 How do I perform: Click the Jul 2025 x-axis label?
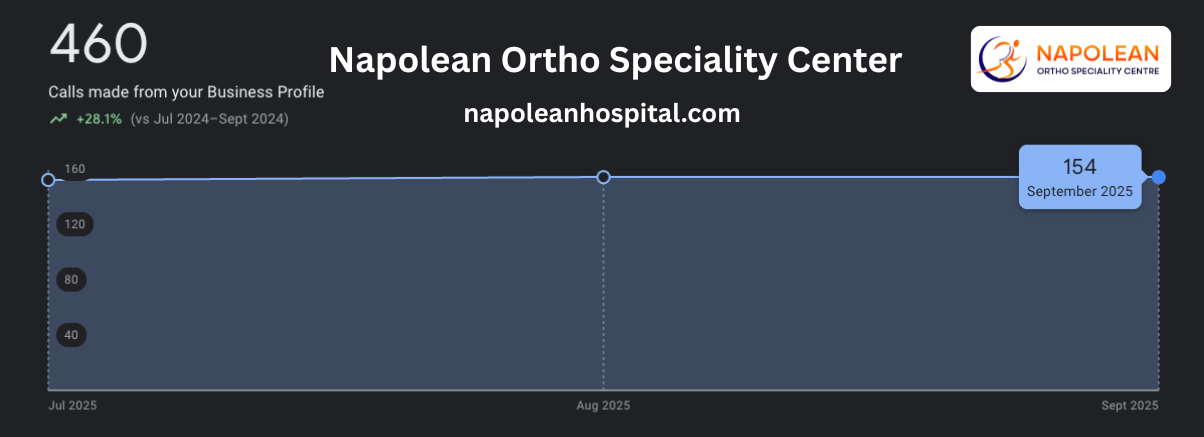(73, 406)
